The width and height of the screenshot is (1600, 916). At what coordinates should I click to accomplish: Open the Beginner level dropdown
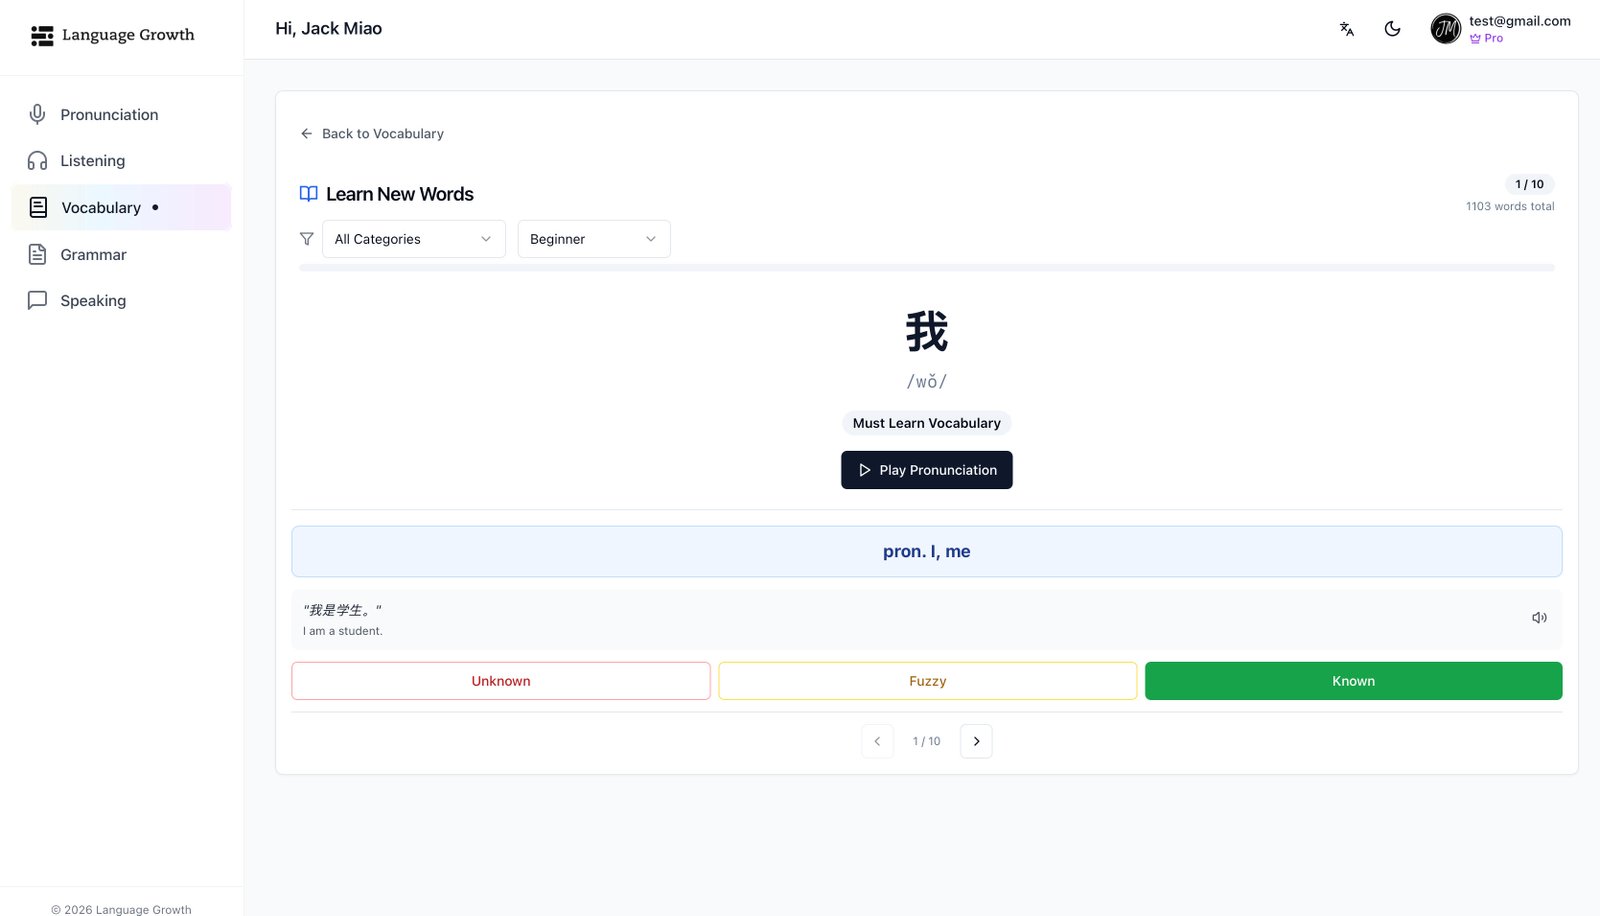(x=593, y=239)
